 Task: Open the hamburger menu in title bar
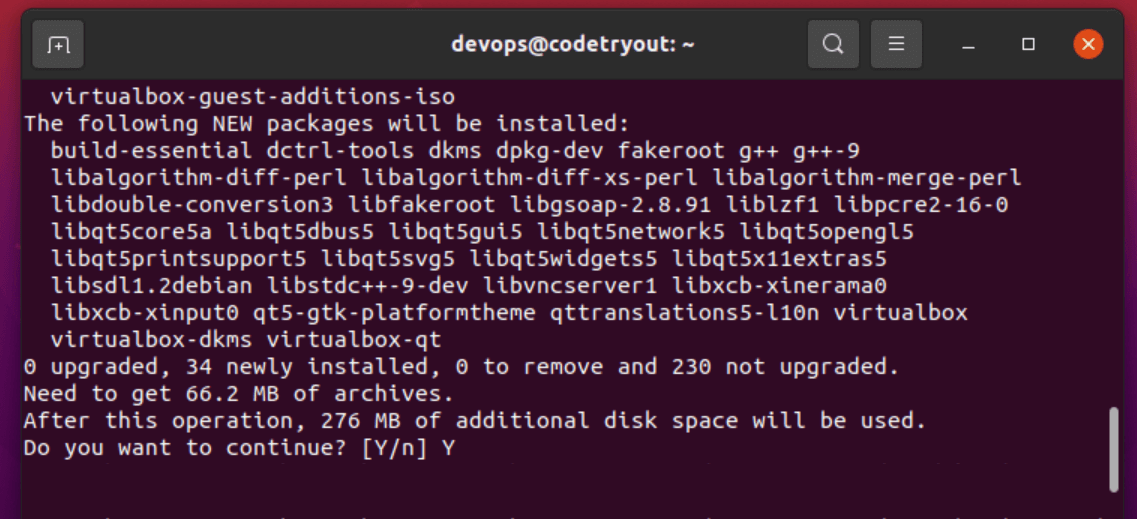tap(896, 45)
